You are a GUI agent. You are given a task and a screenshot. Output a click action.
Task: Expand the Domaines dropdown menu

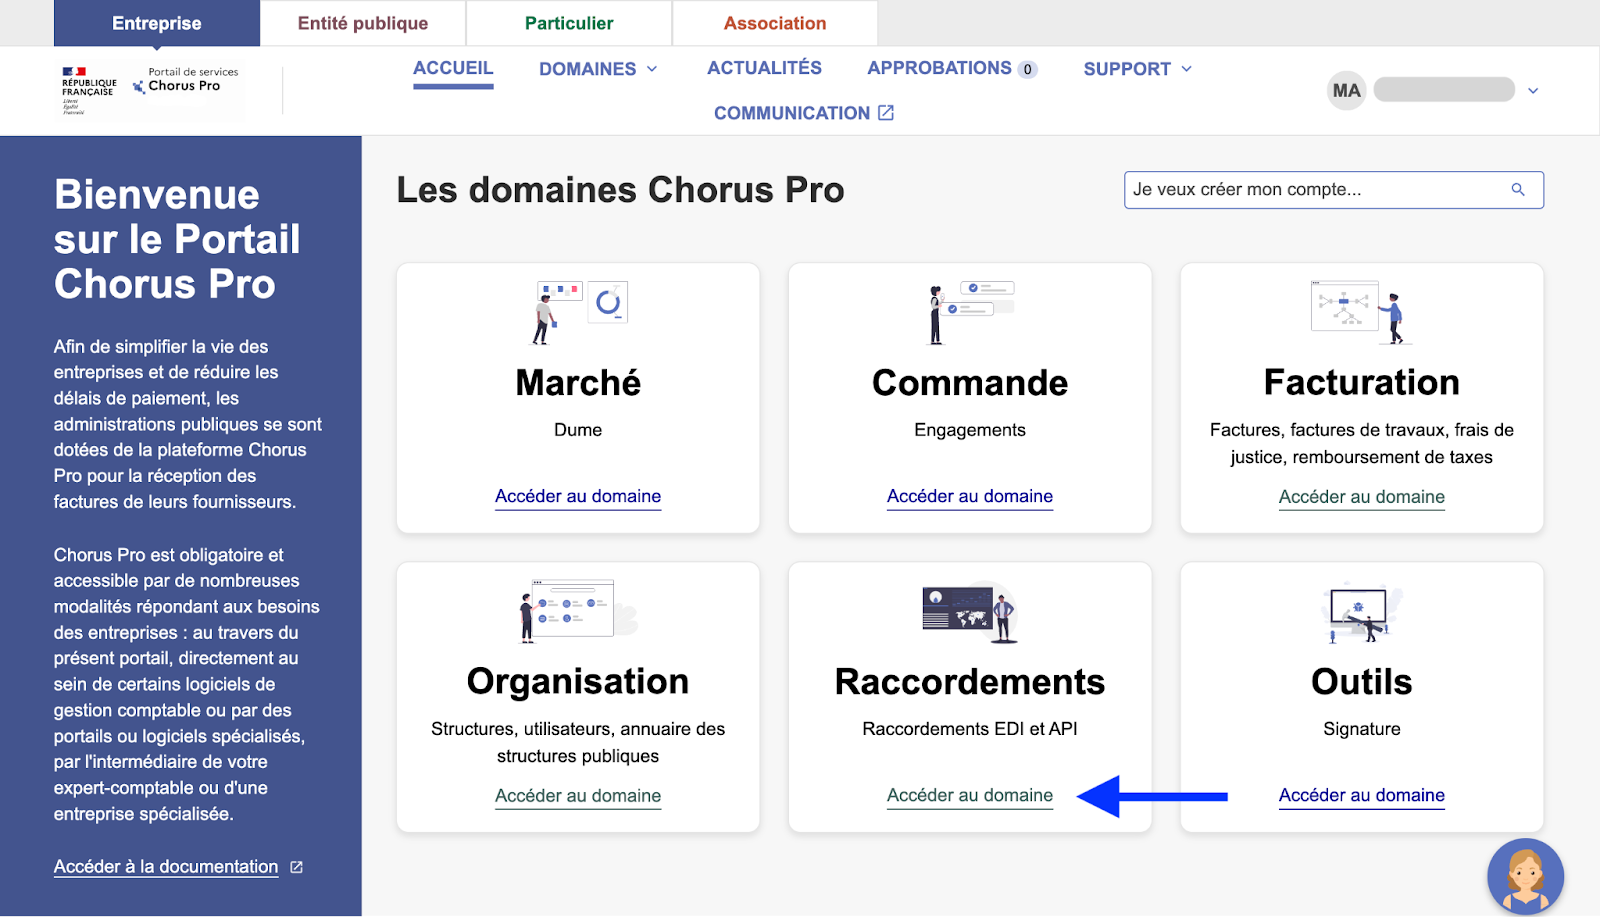[598, 69]
